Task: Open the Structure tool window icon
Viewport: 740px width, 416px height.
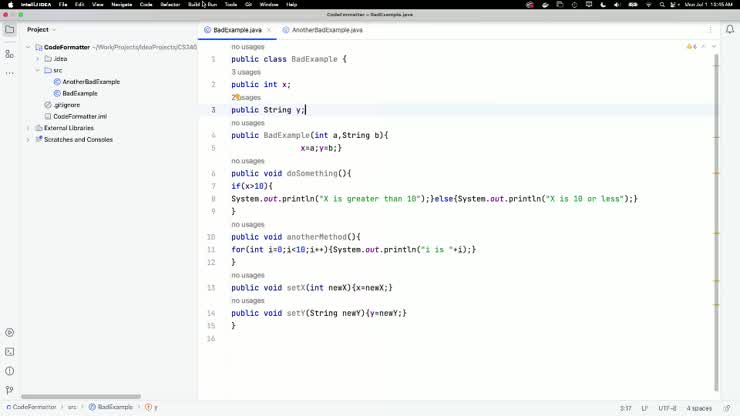Action: coord(9,54)
